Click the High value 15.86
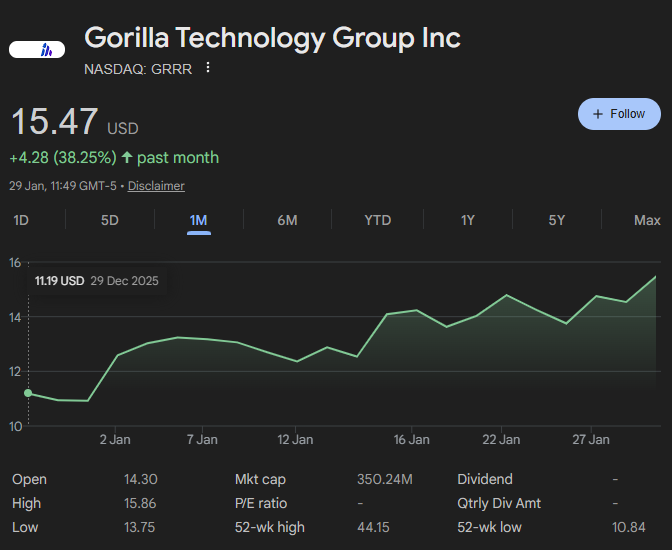This screenshot has width=672, height=550. pos(140,503)
